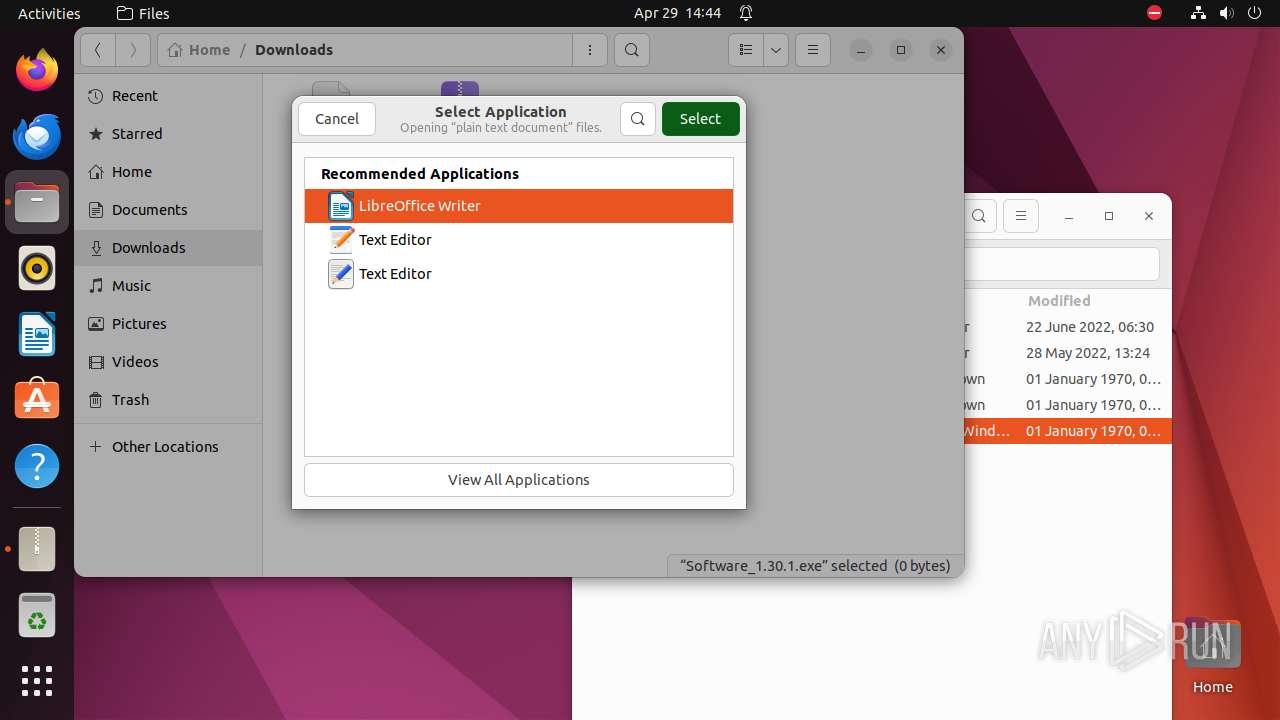Open Recent in the sidebar
1280x720 pixels.
coord(168,96)
